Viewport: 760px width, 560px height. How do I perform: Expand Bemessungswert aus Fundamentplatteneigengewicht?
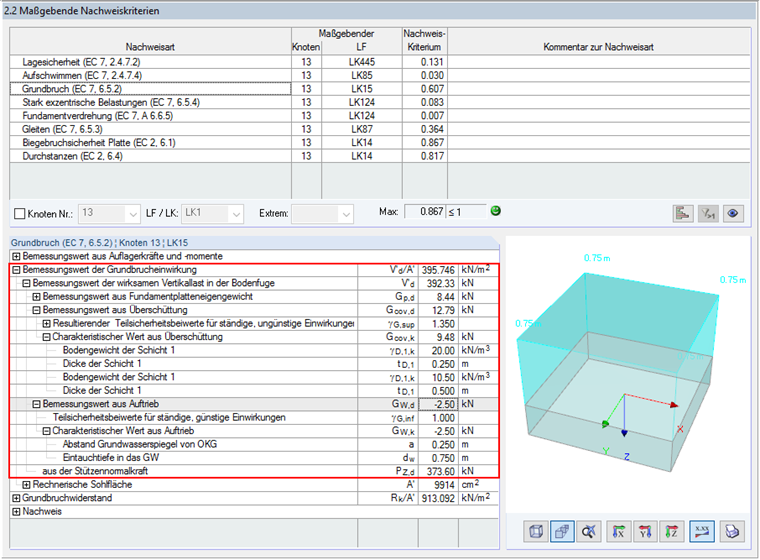click(x=36, y=297)
